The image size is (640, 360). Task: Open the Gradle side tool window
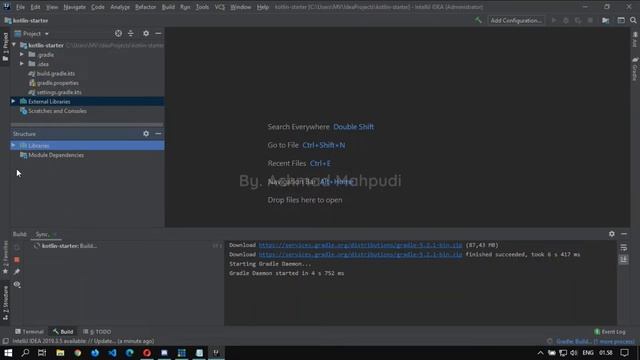tap(635, 69)
